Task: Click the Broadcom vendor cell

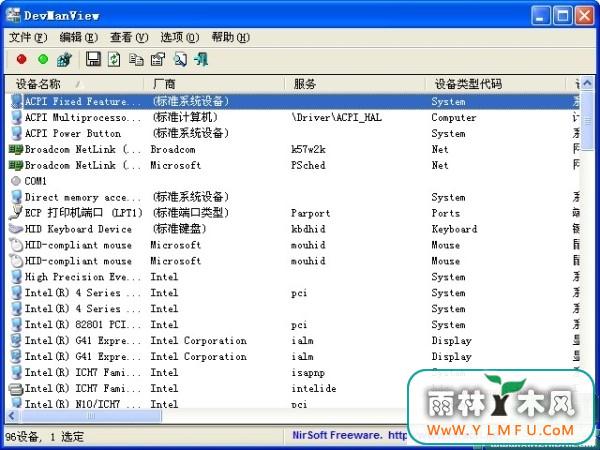Action: click(173, 149)
